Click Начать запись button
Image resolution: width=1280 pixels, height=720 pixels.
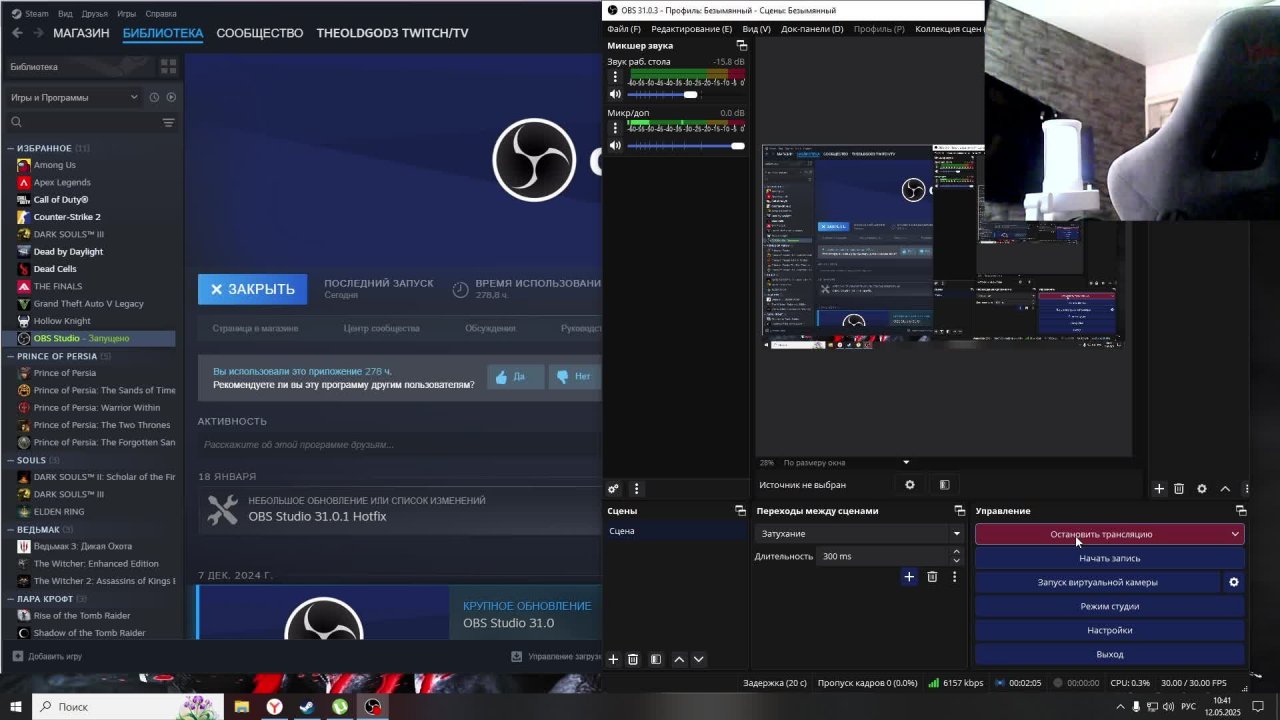pos(1110,558)
